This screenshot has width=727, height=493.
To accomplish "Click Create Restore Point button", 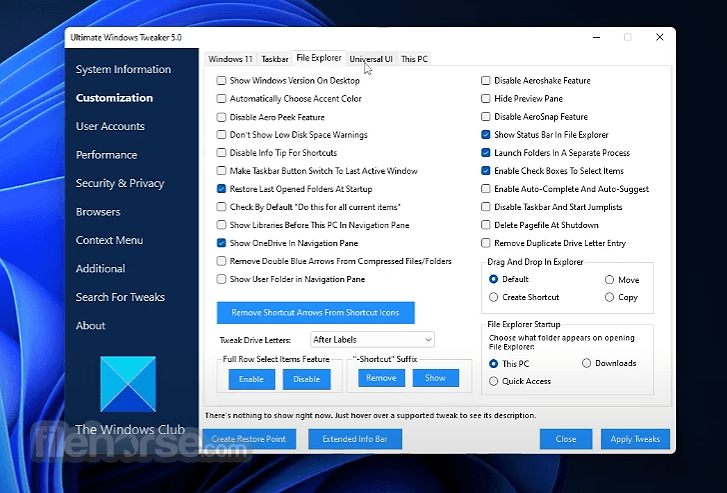I will pyautogui.click(x=249, y=439).
